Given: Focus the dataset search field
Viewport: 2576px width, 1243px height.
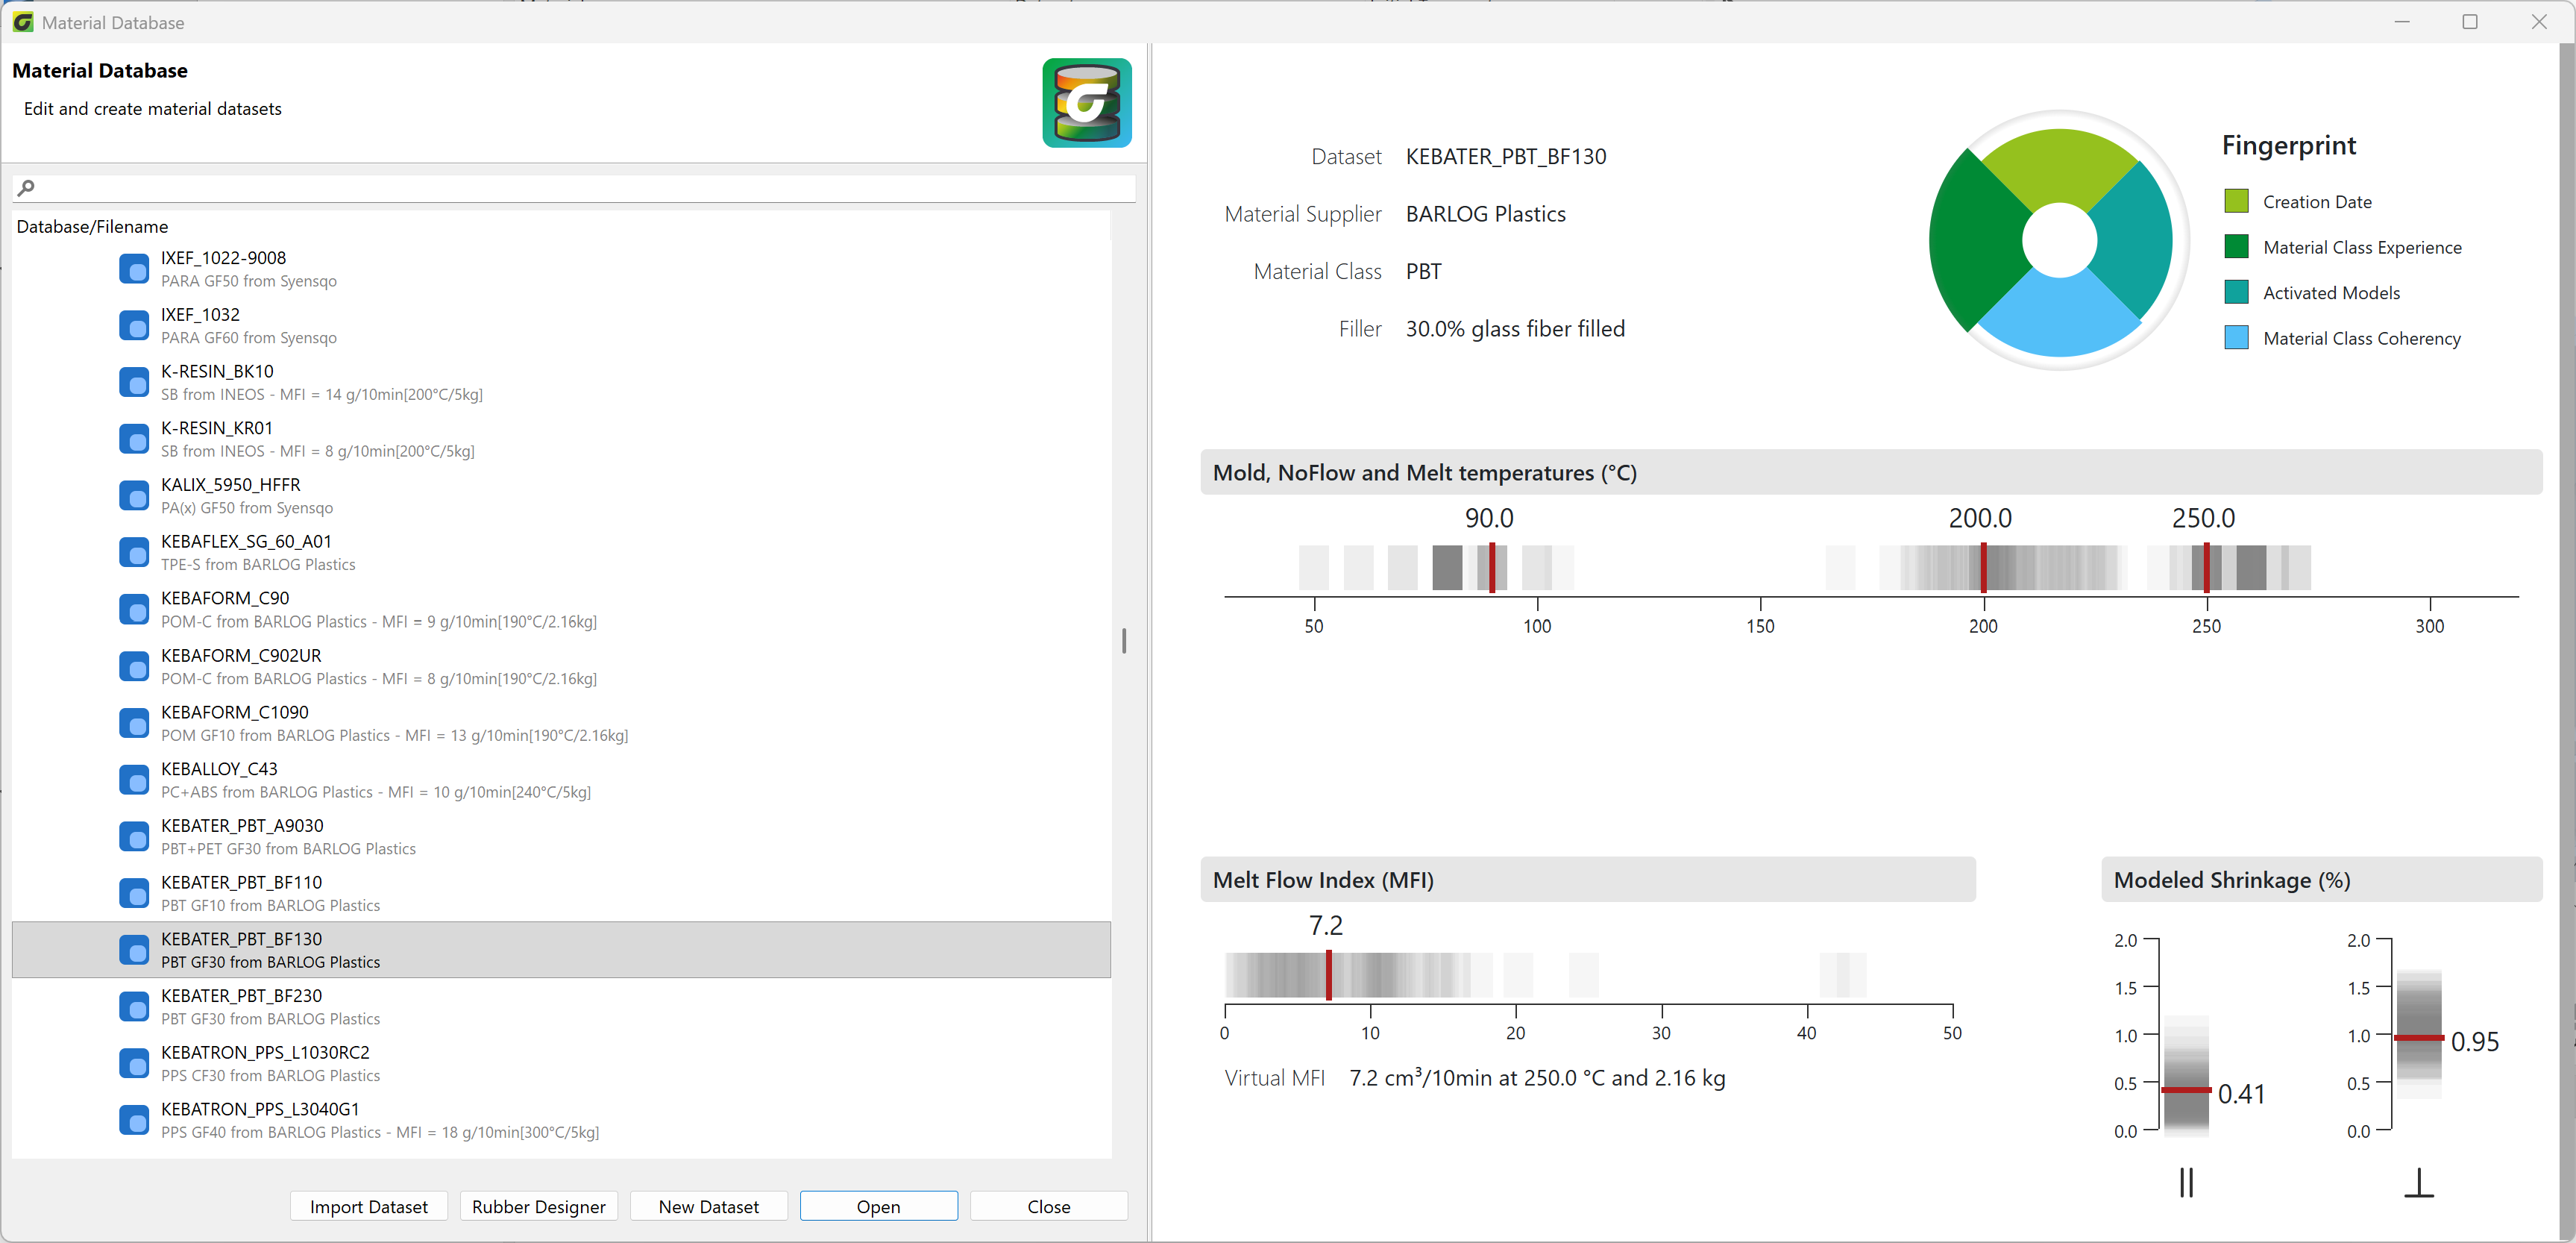Looking at the screenshot, I should tap(574, 188).
